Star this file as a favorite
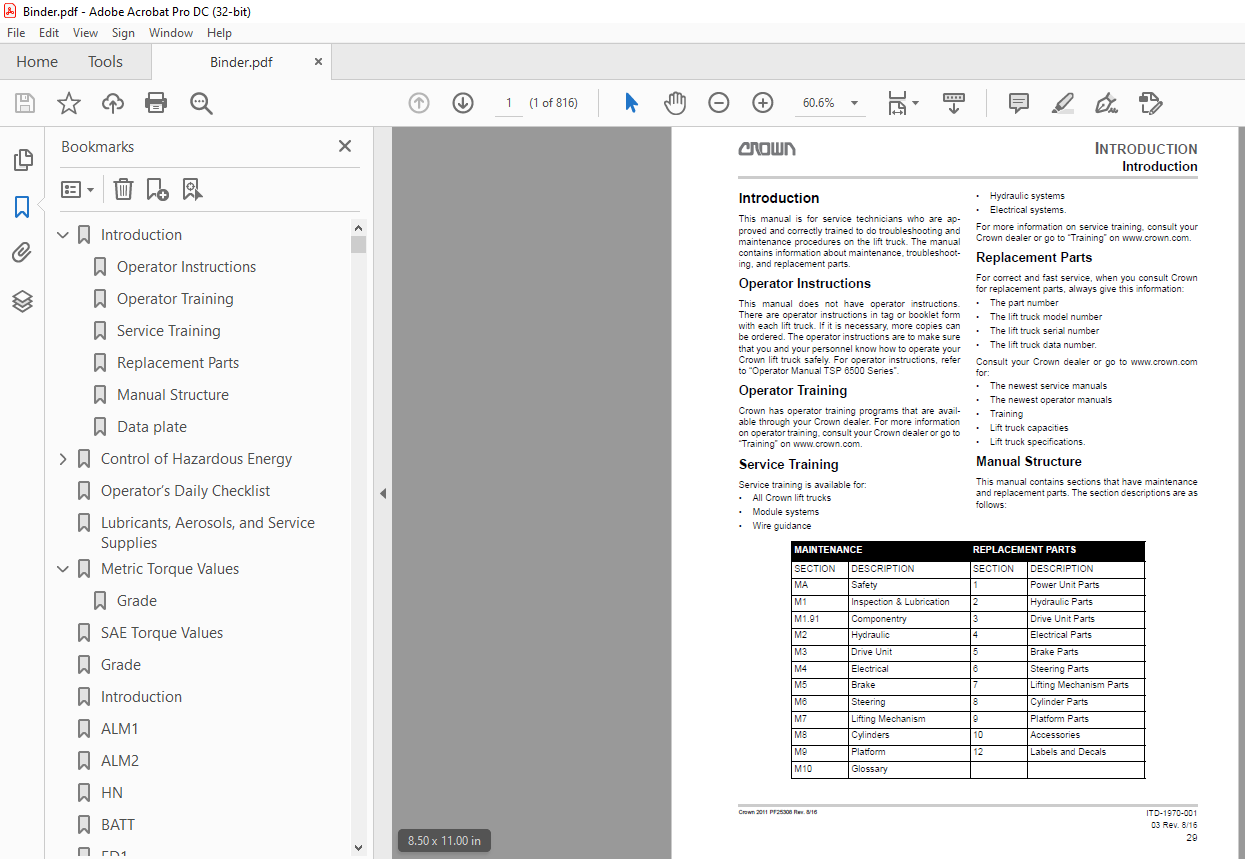 point(68,103)
